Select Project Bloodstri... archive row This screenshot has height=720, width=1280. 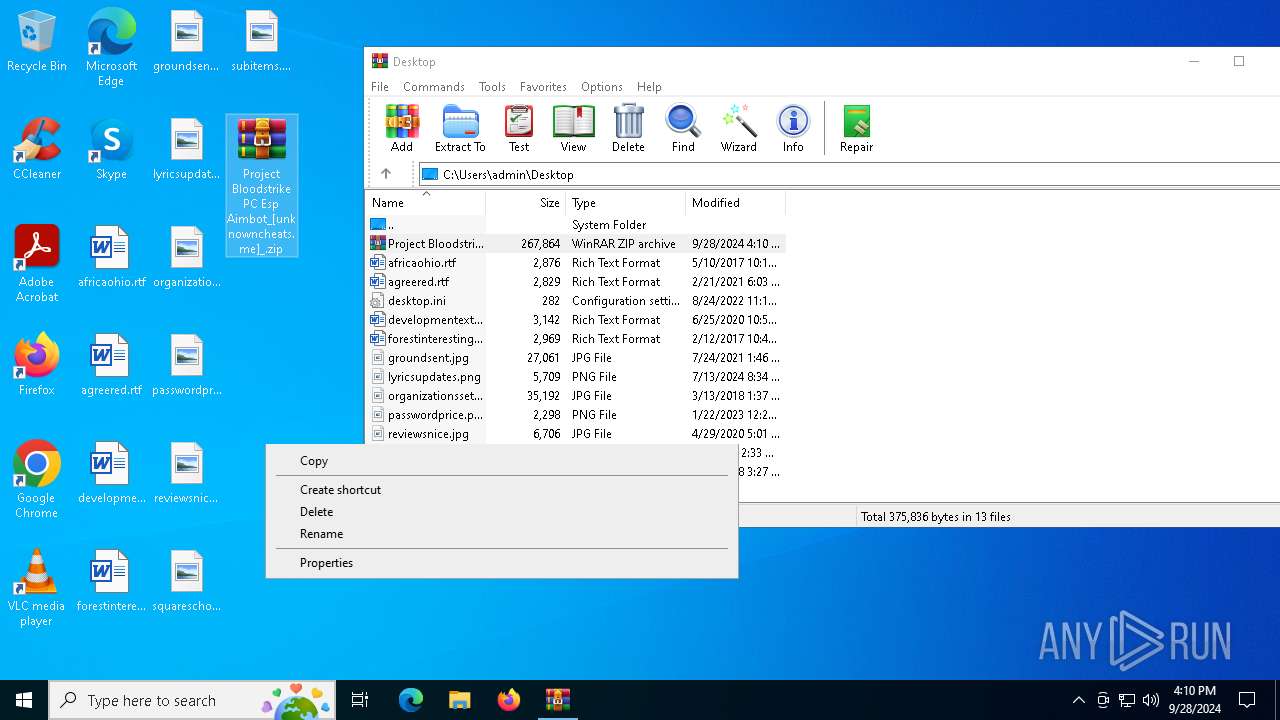click(576, 244)
